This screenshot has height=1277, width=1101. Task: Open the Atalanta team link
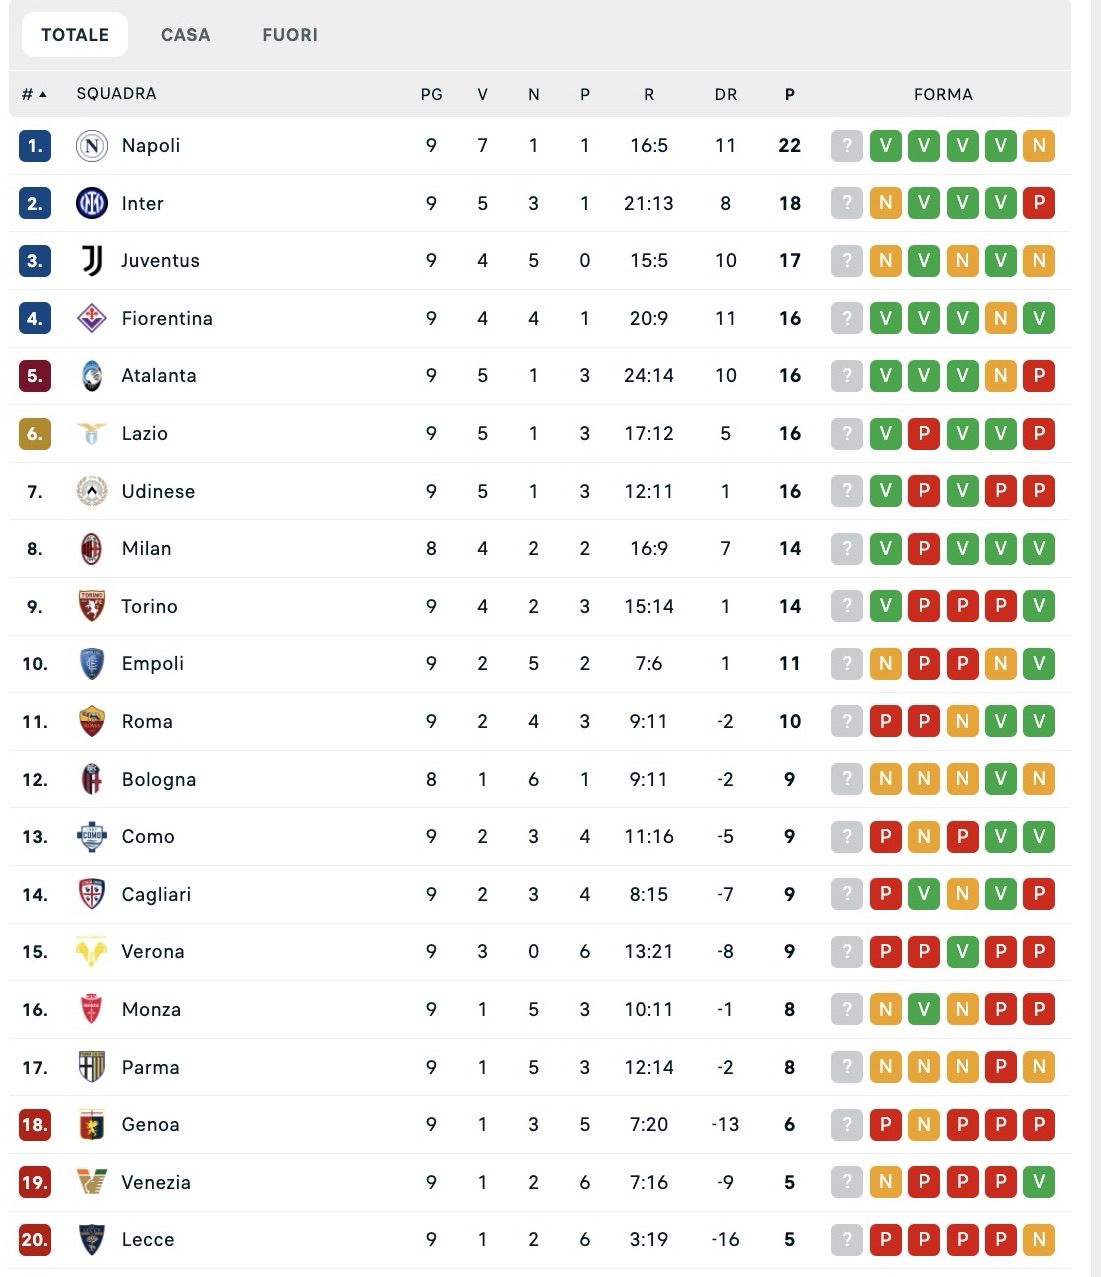pos(159,376)
